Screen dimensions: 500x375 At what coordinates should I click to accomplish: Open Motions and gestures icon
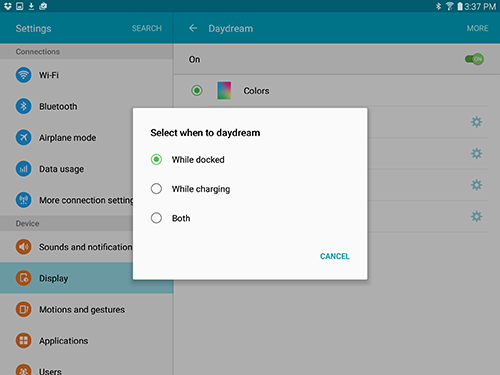coord(23,309)
